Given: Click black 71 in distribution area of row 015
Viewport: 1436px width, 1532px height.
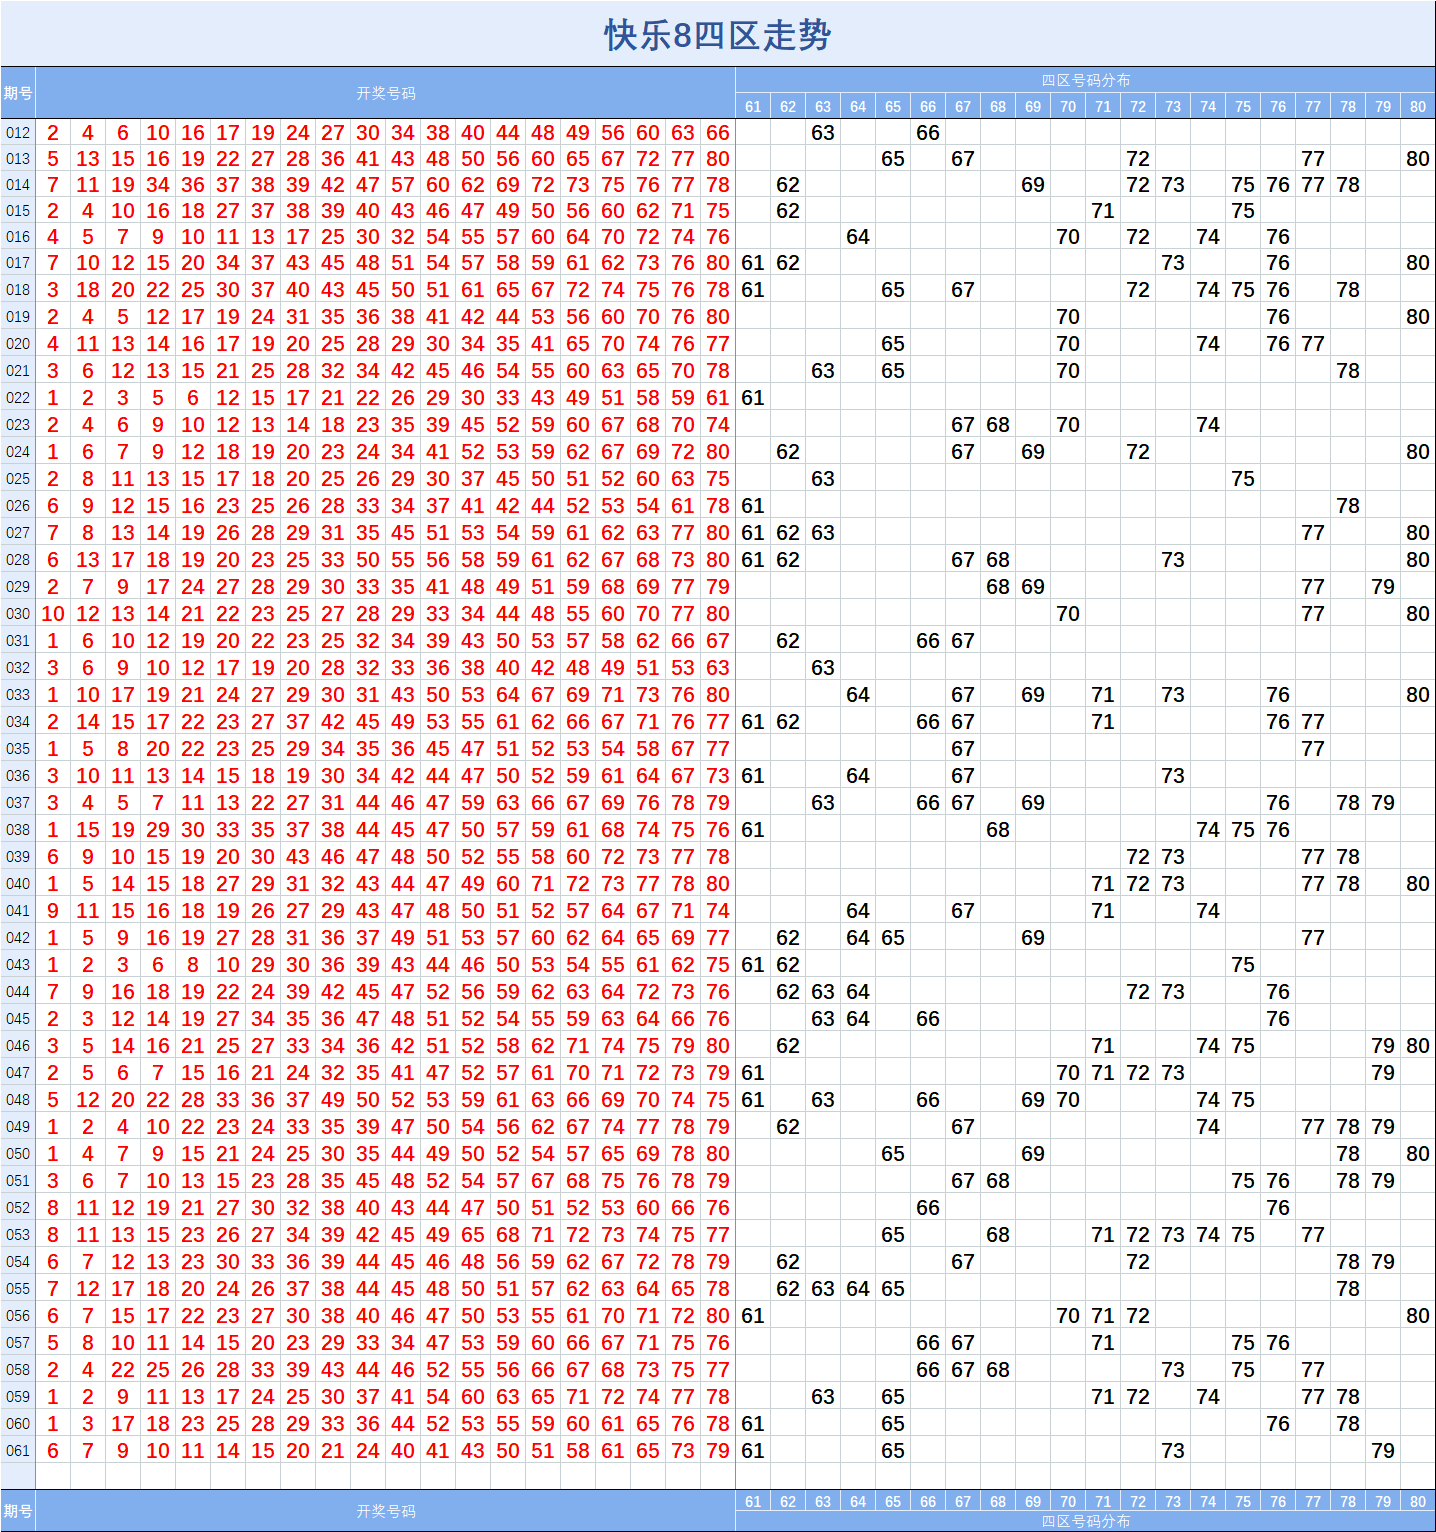Looking at the screenshot, I should click(1103, 211).
